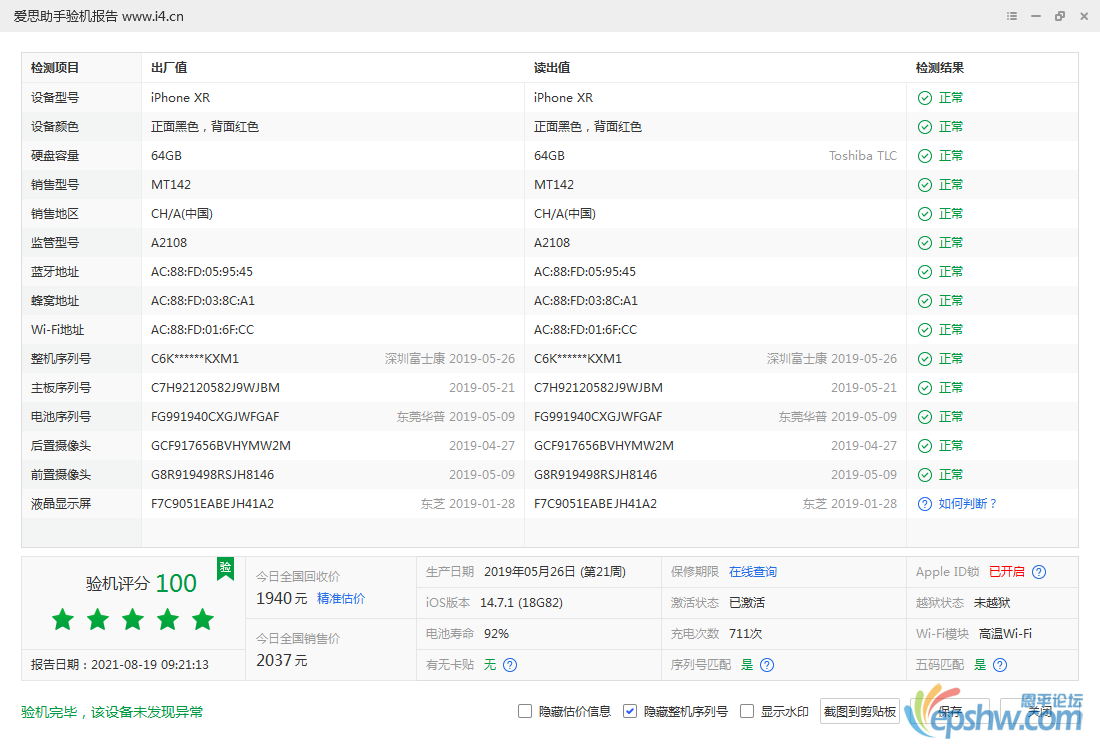Click the green check icon in 蓝牙地址 row
Screen dimensions: 1100x749
(x=925, y=272)
